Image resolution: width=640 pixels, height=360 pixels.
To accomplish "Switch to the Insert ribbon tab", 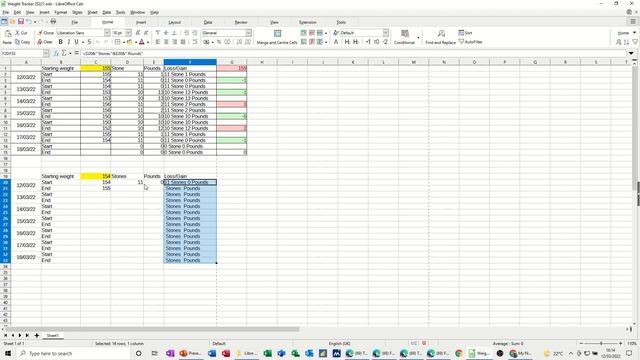I will (x=141, y=22).
